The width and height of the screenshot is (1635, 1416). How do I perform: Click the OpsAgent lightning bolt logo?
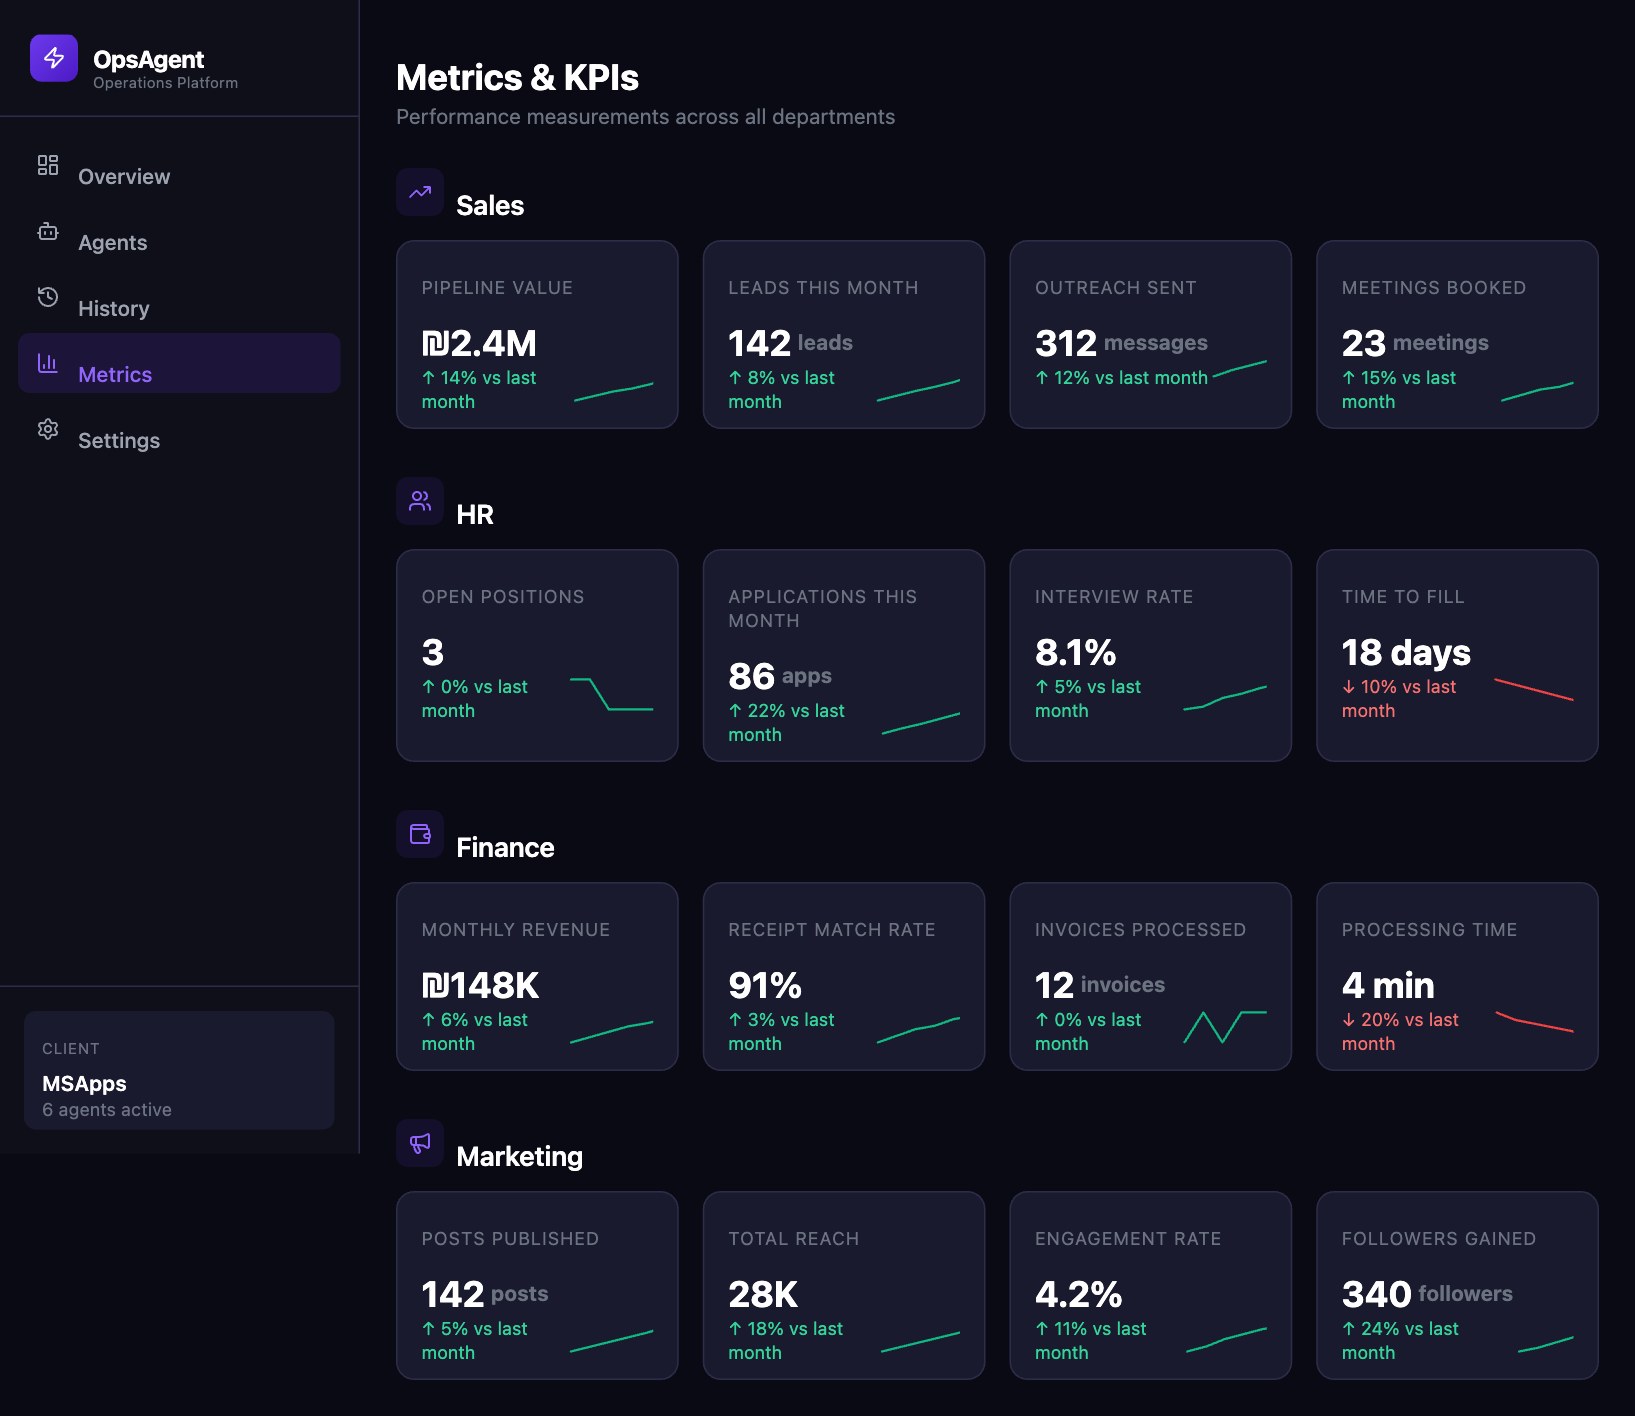54,58
